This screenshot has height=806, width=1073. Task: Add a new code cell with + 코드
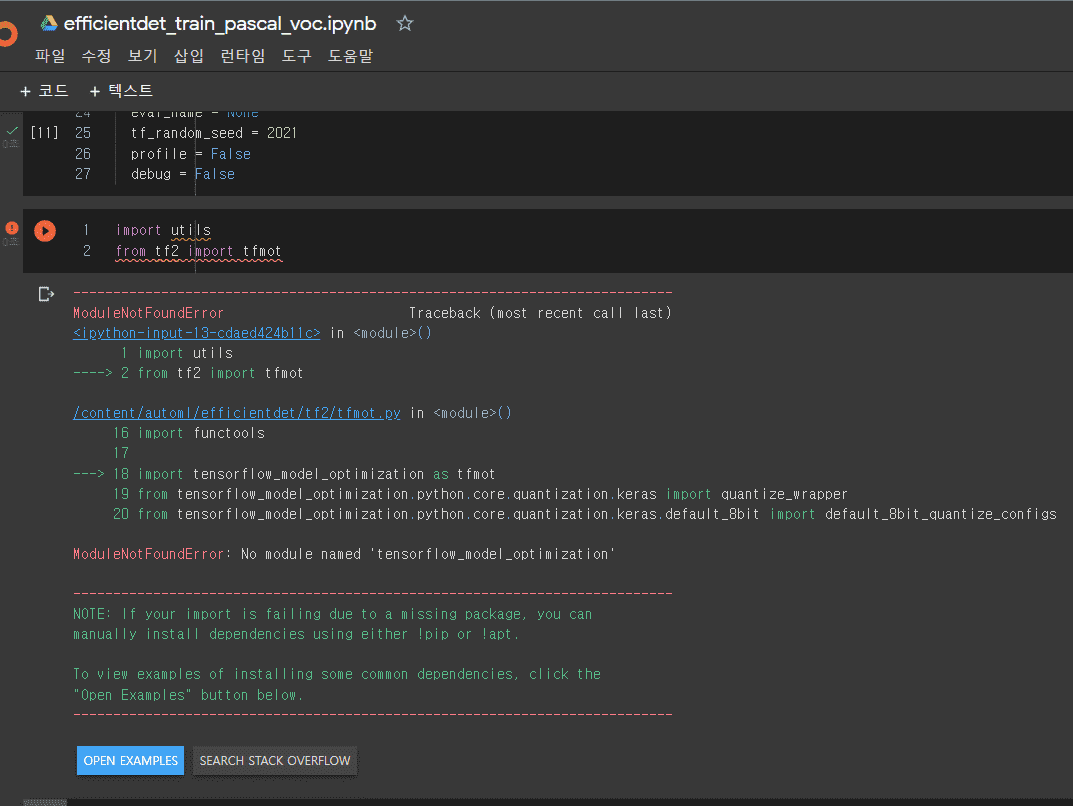click(44, 91)
